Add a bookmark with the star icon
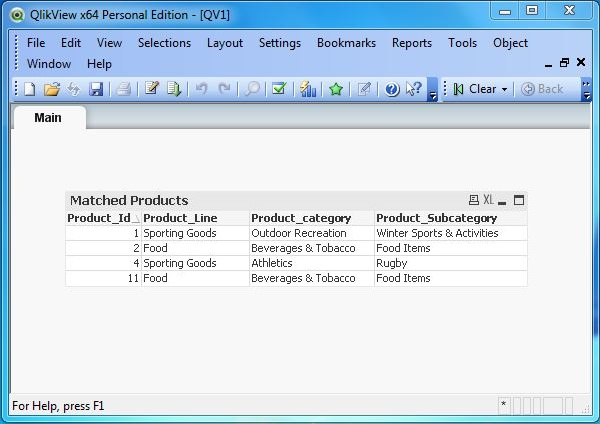Screen dimensions: 600x424 (336, 89)
